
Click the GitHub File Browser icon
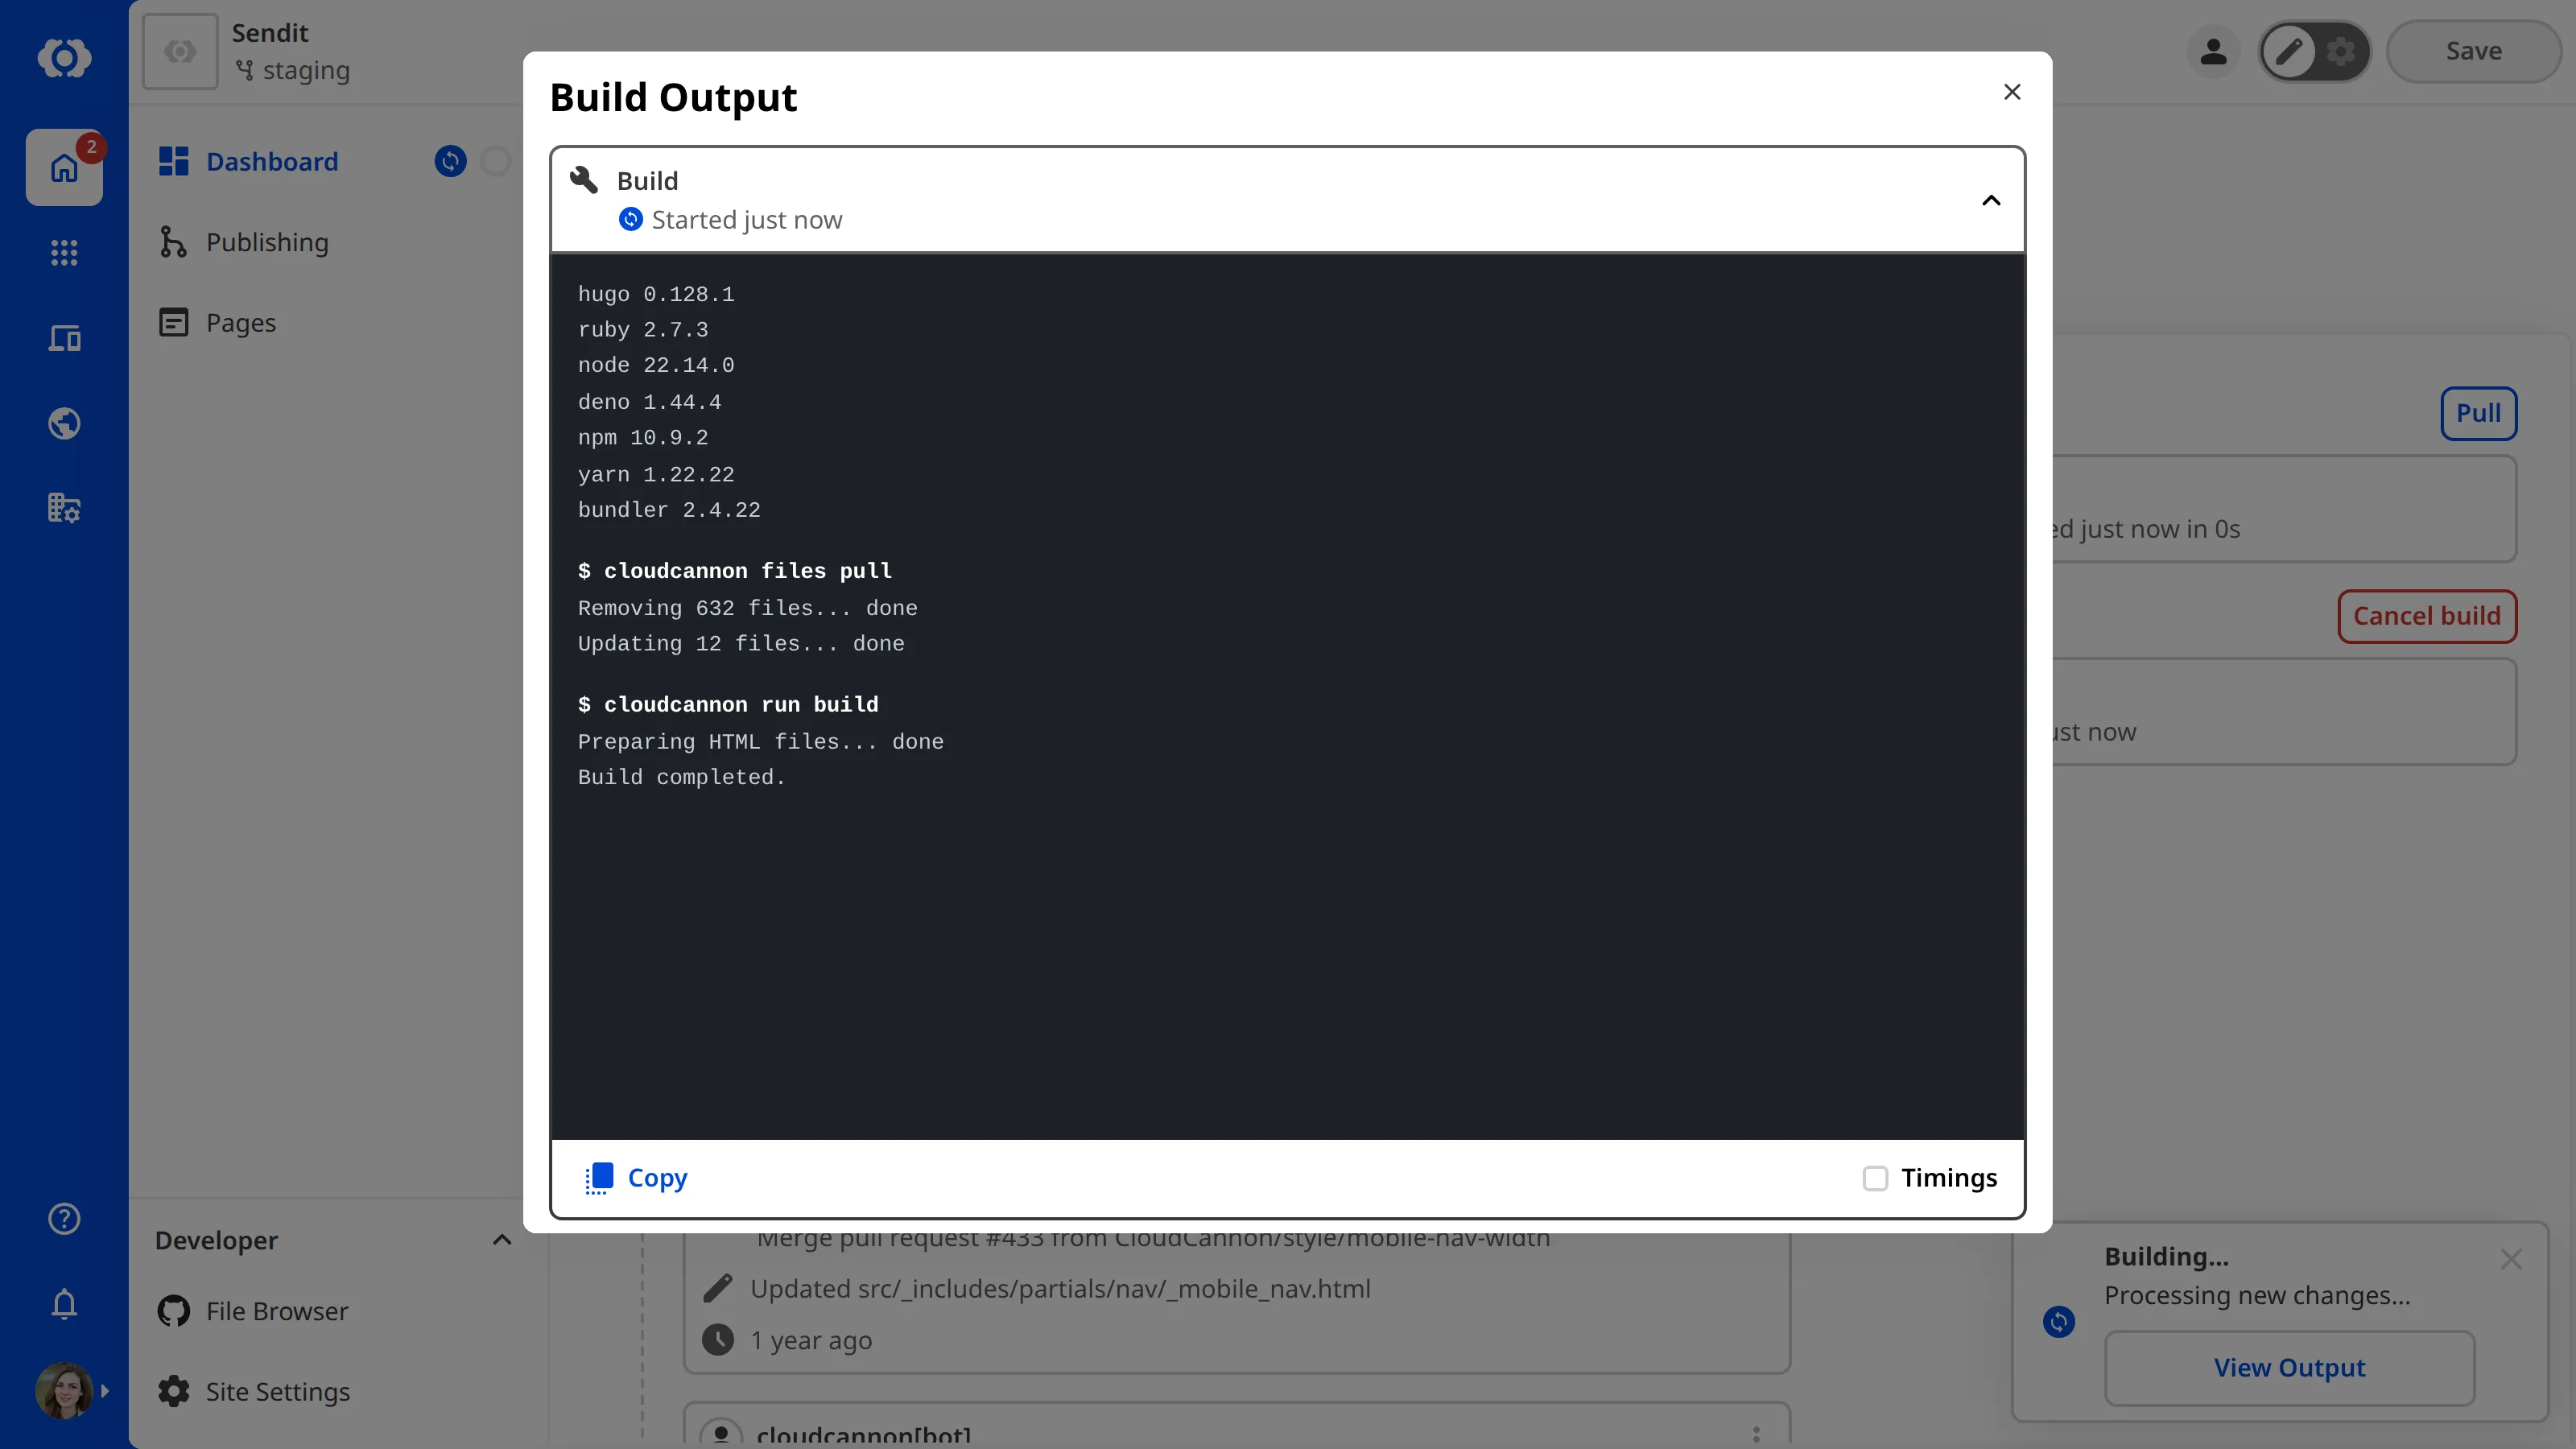pos(173,1311)
